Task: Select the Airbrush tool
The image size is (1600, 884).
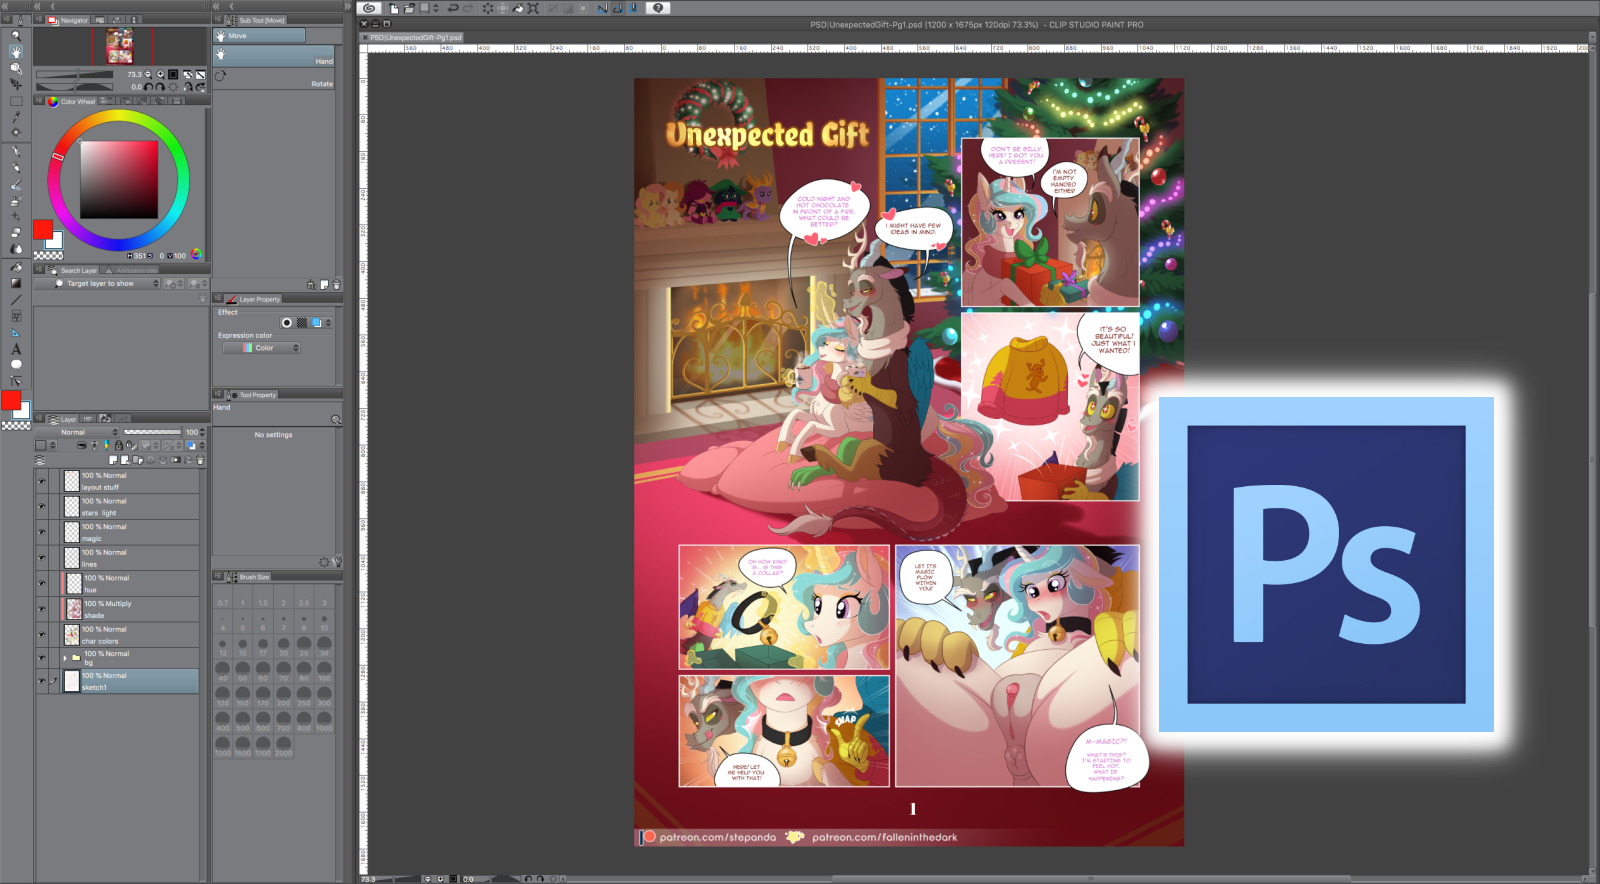Action: [x=16, y=201]
